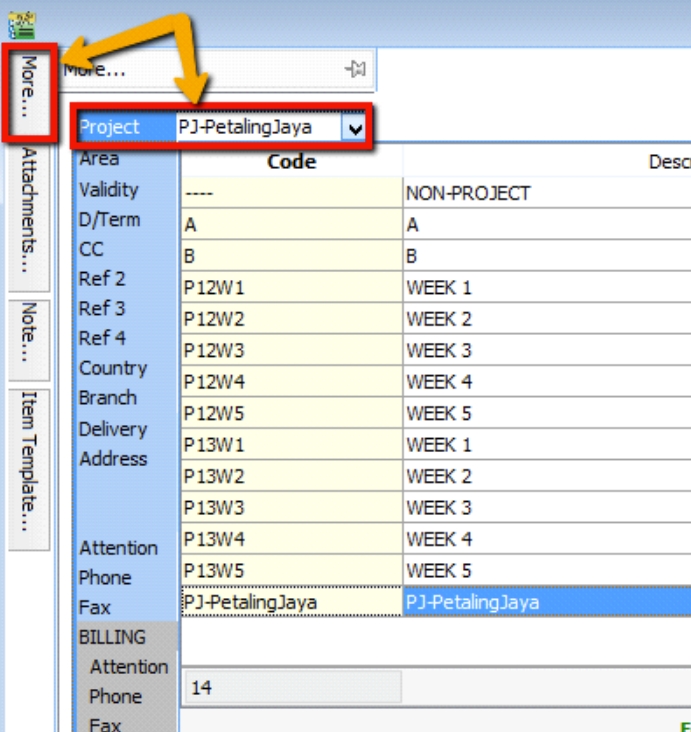Select the NON-PROJECT row in the list

click(x=467, y=193)
